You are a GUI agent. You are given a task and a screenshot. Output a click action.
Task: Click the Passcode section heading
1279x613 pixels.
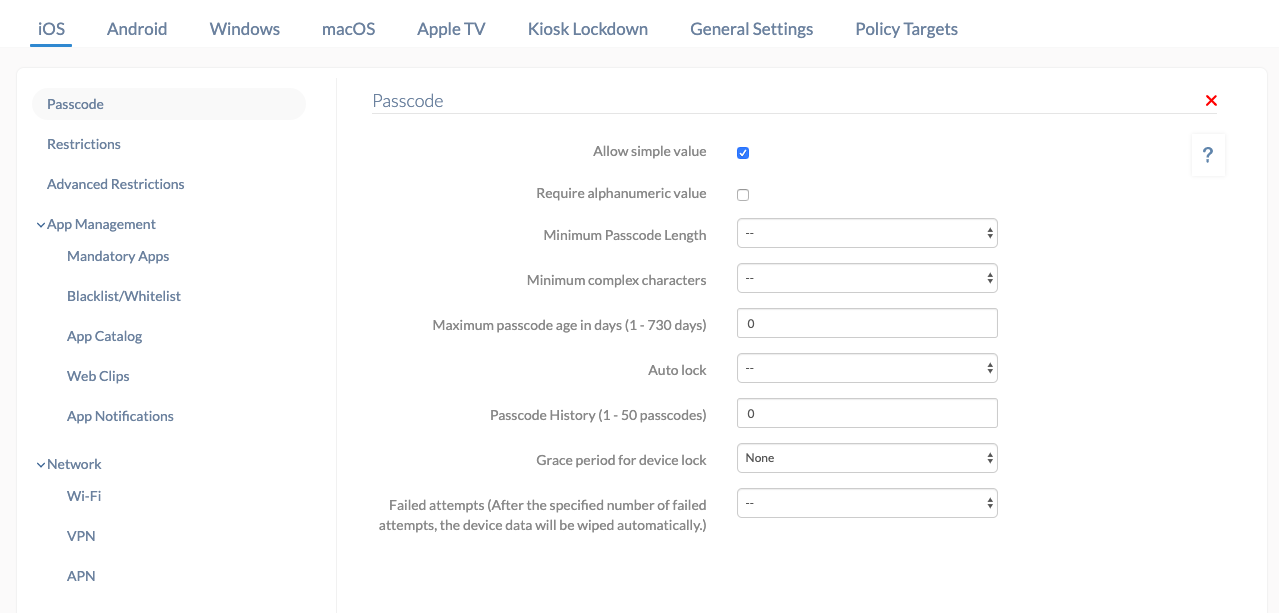click(408, 101)
